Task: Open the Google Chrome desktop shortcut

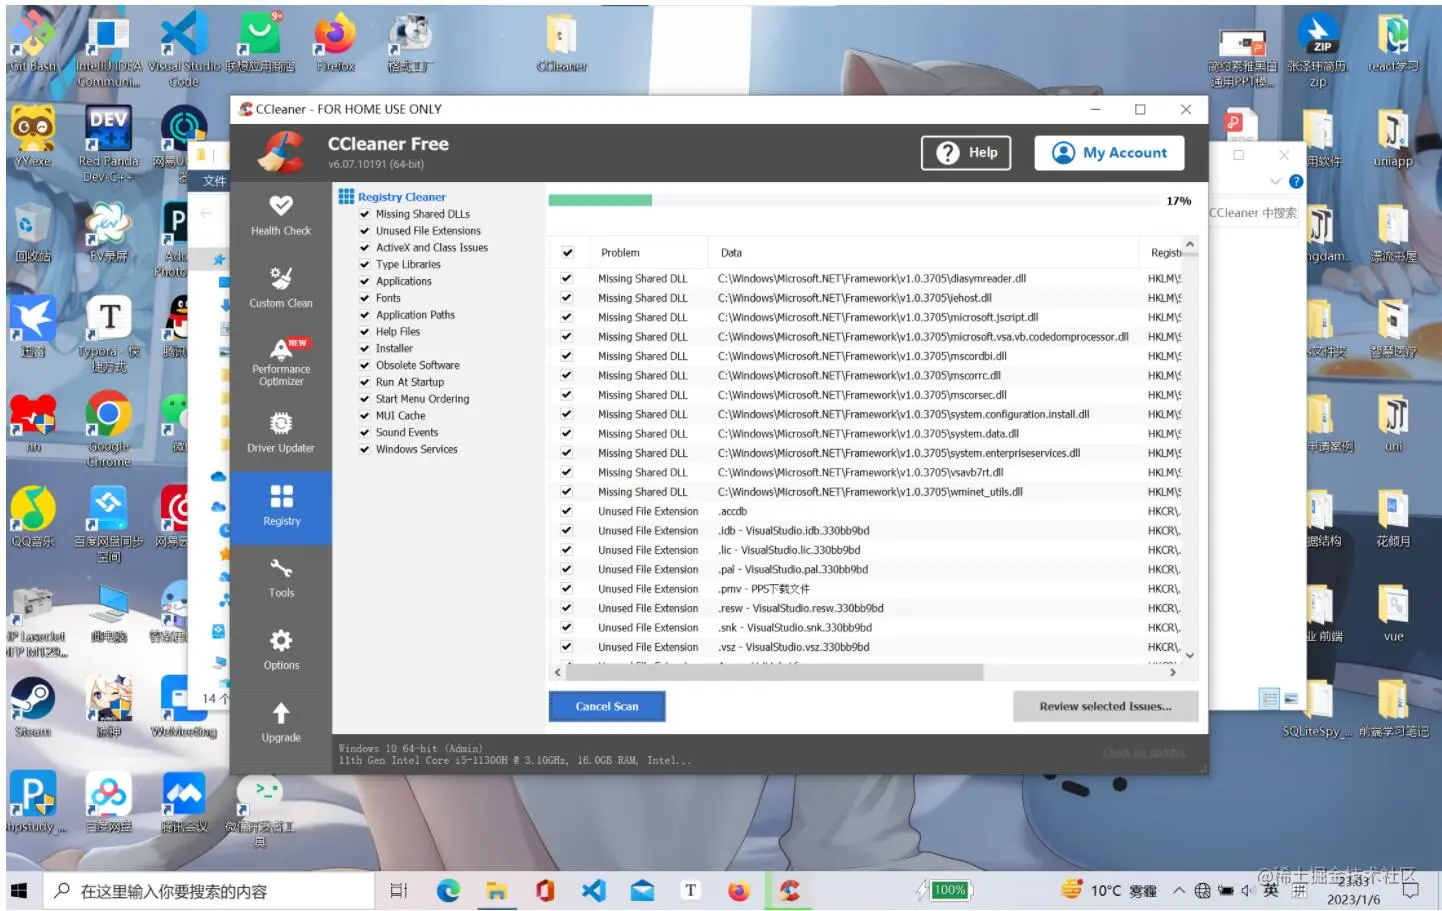Action: click(x=108, y=429)
